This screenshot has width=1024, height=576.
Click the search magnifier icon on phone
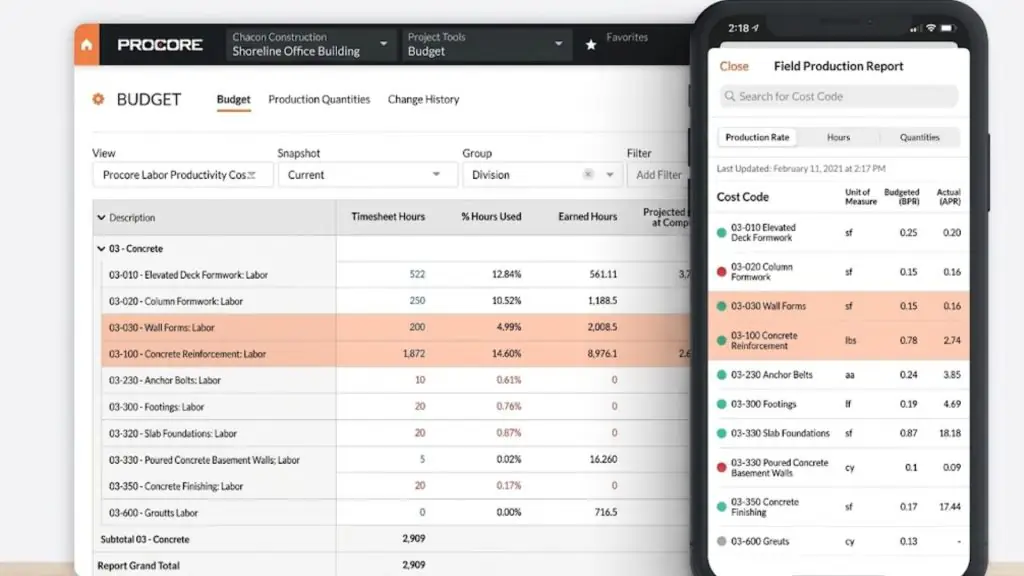729,96
